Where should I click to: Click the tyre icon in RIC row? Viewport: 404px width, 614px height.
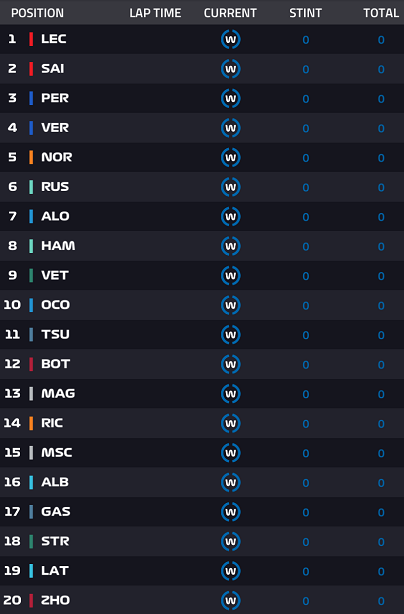pos(231,423)
